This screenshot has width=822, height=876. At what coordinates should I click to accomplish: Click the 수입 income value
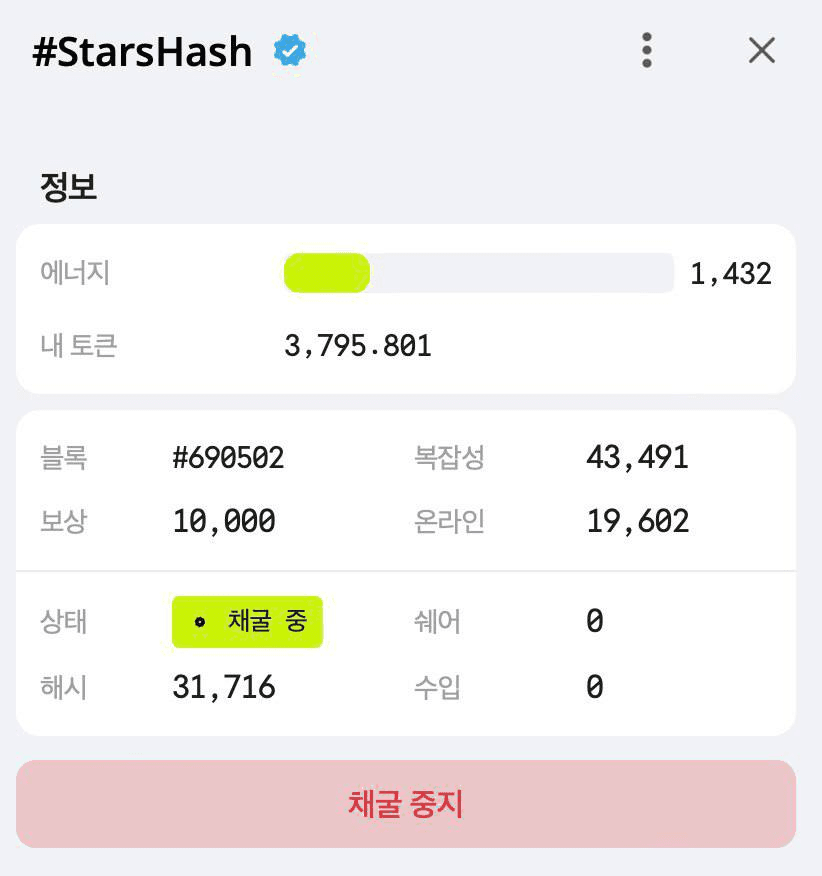pos(595,687)
